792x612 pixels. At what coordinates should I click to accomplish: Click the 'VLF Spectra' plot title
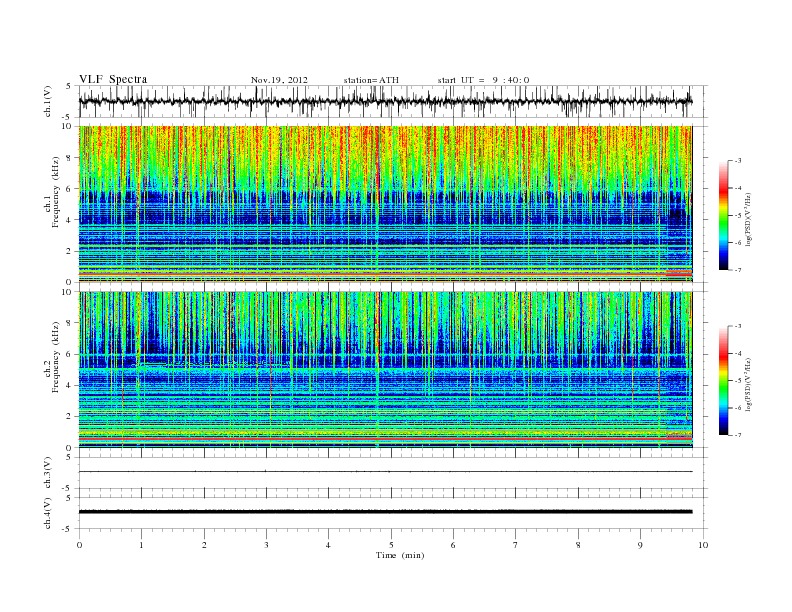[x=113, y=79]
